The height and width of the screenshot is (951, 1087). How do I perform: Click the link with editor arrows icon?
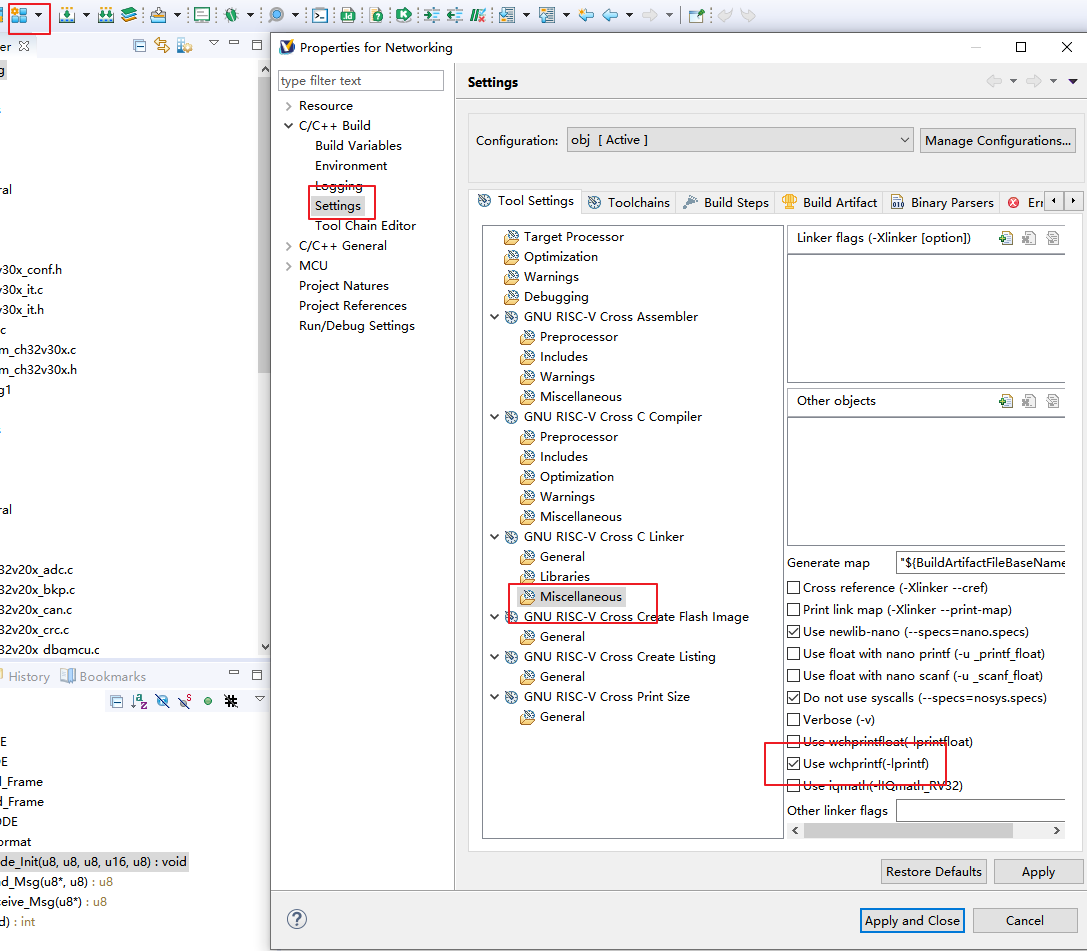[x=162, y=46]
